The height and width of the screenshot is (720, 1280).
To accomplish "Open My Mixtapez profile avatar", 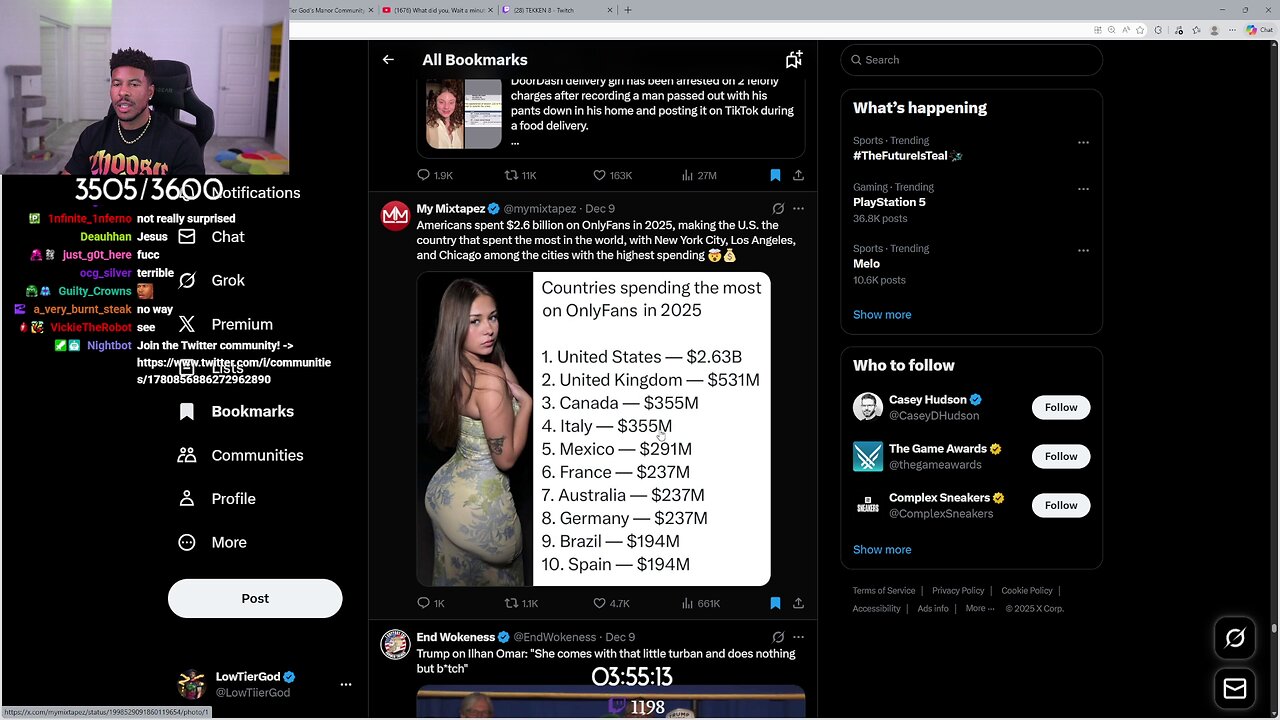I will [395, 216].
